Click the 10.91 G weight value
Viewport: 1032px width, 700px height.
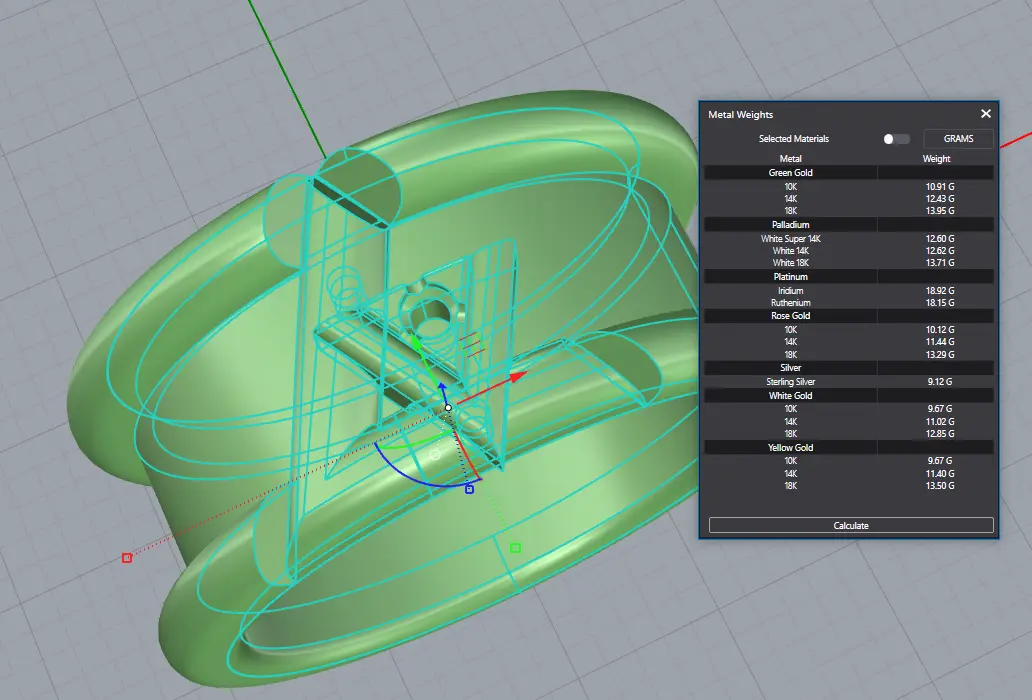[x=940, y=187]
